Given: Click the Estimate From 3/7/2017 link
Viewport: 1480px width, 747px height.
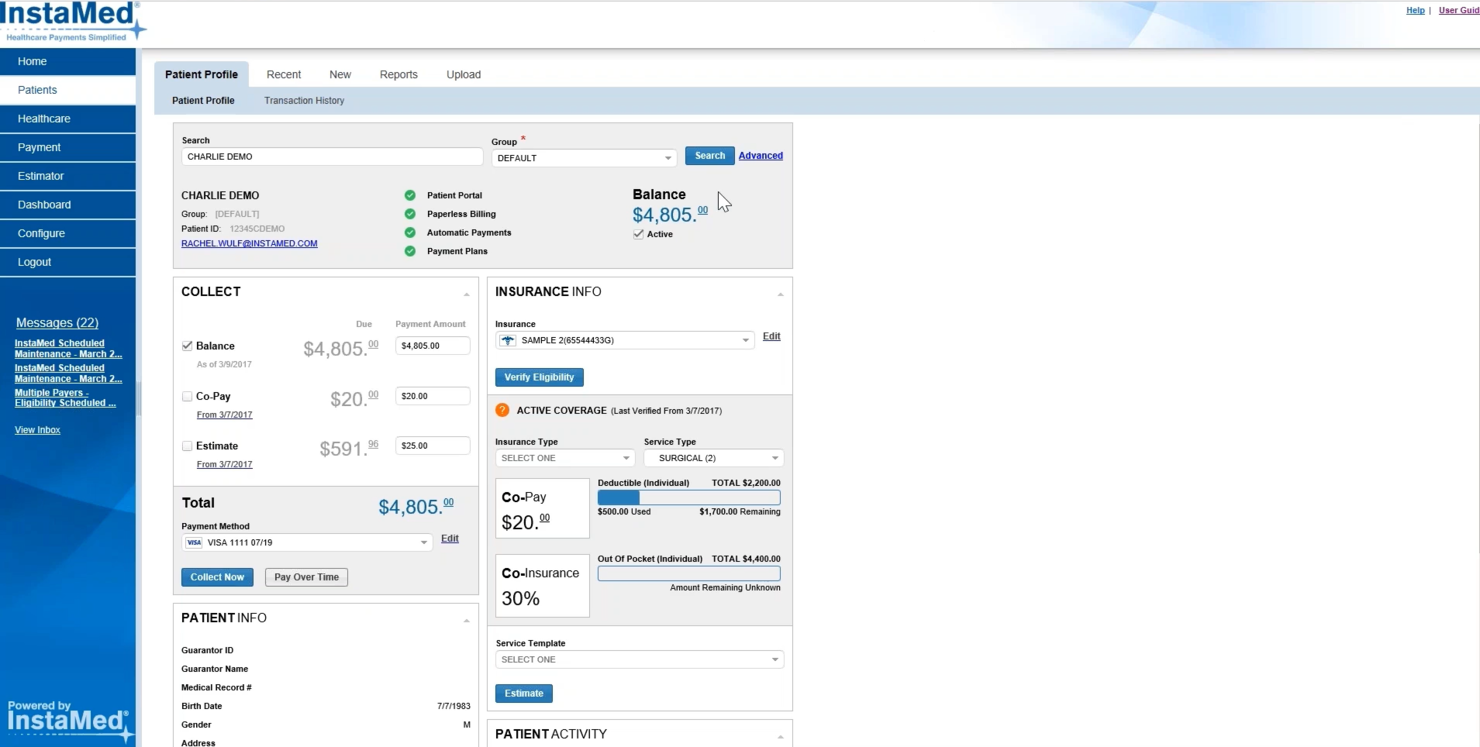Looking at the screenshot, I should coord(224,465).
